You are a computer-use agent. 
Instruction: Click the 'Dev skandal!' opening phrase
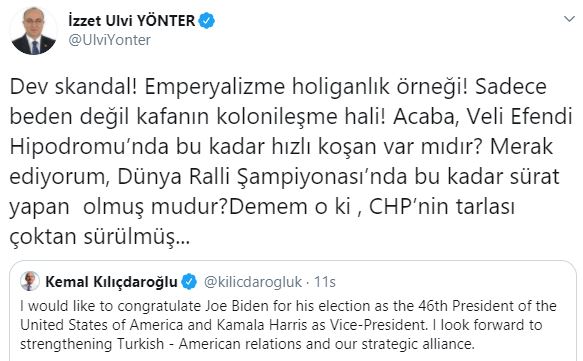point(74,87)
